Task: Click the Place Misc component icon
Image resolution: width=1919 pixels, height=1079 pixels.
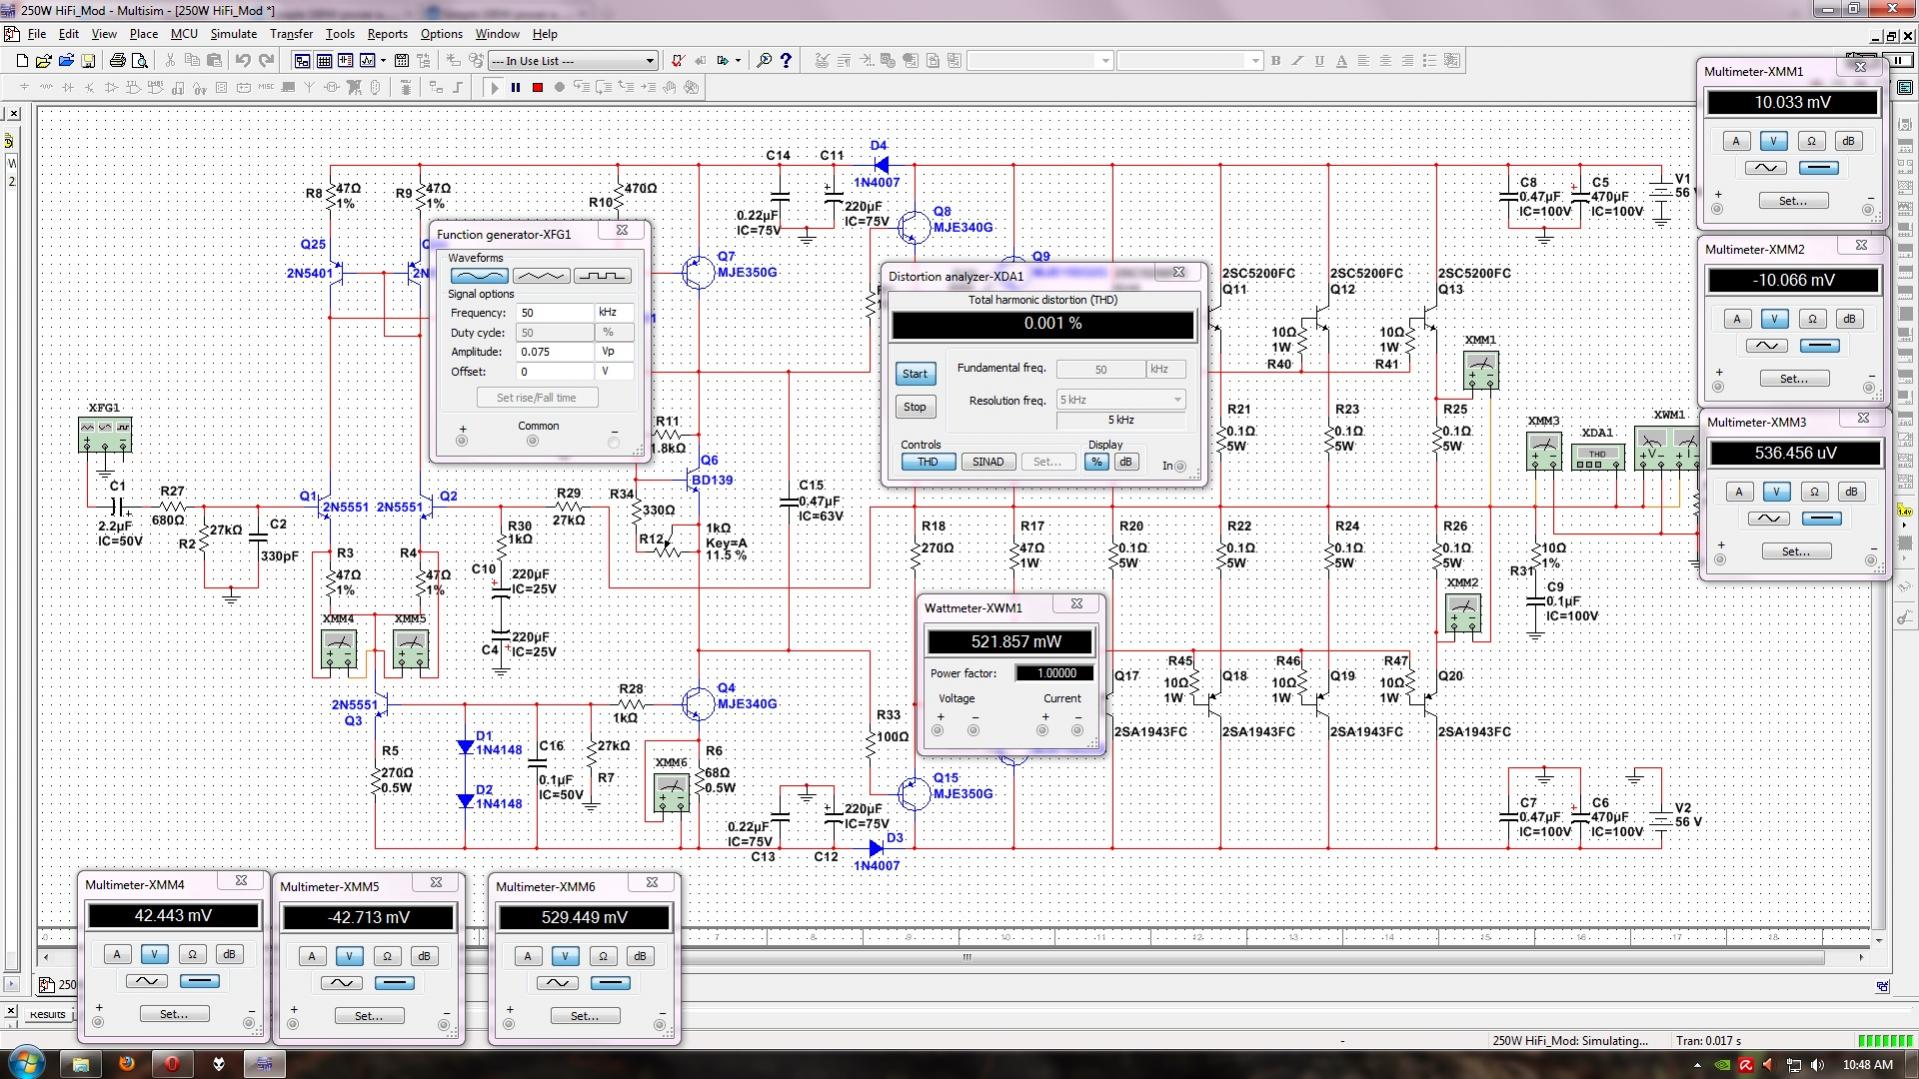Action: click(x=266, y=87)
